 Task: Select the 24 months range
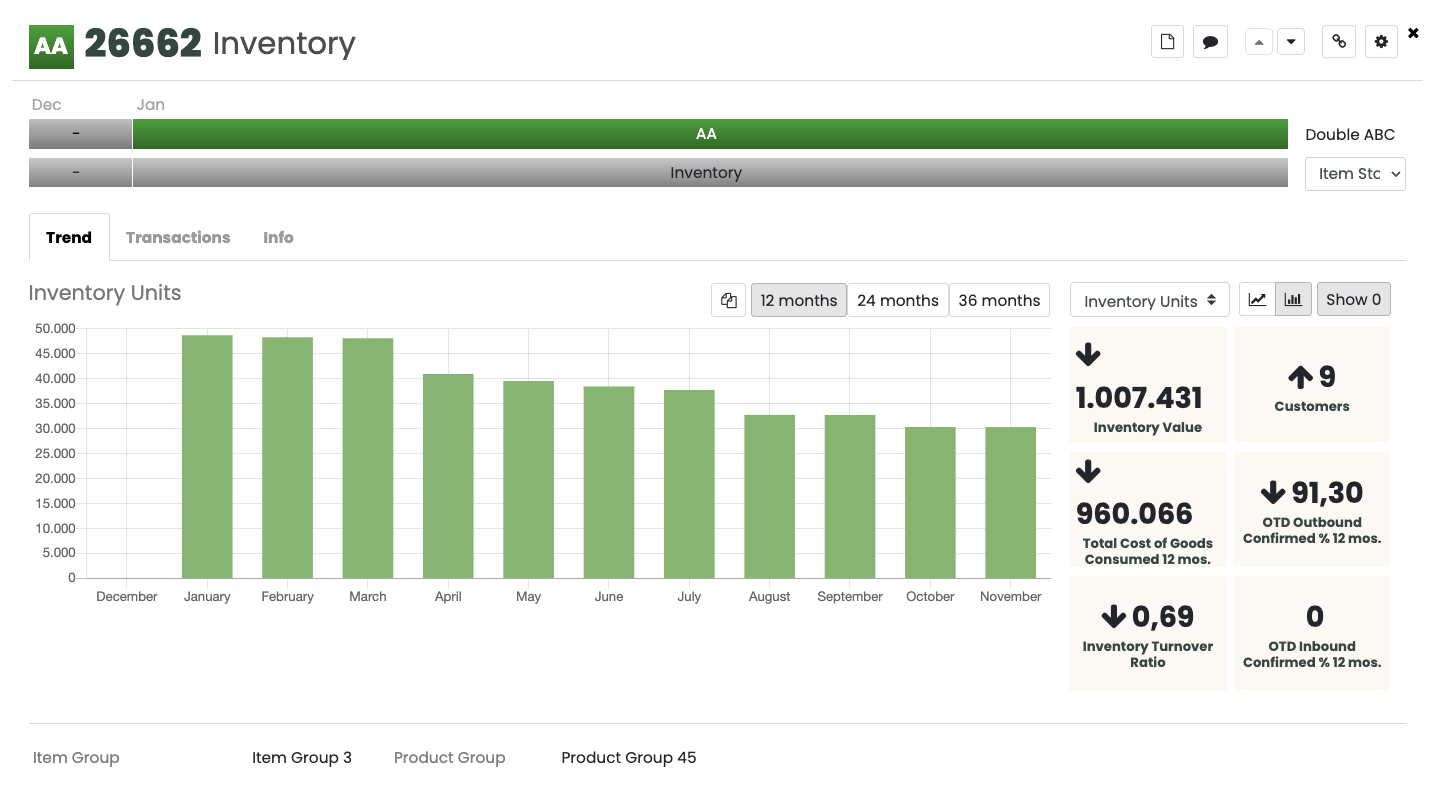tap(897, 300)
